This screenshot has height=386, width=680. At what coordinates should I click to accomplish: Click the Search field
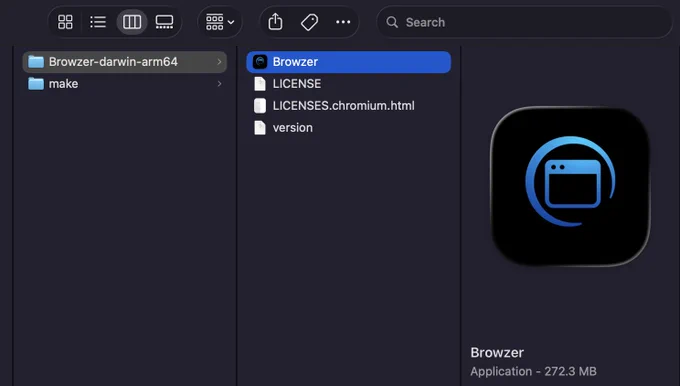(524, 22)
